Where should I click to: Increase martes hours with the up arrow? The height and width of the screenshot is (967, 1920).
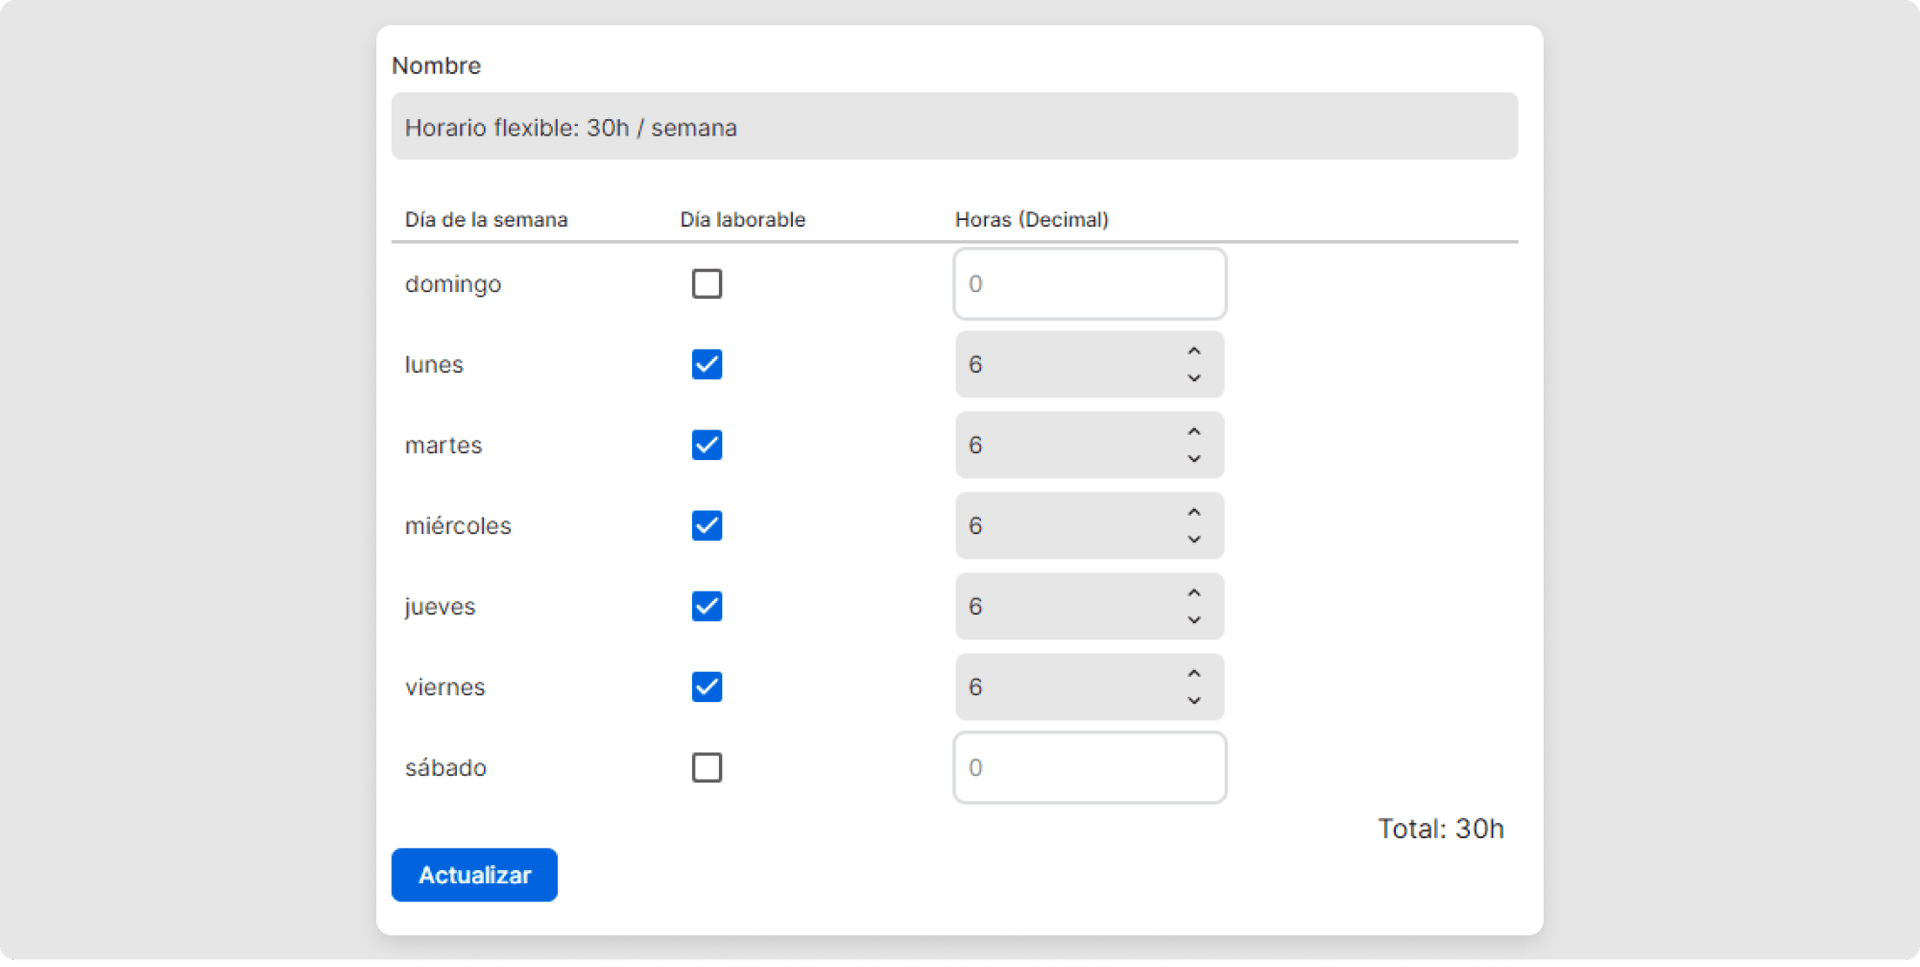pos(1194,432)
